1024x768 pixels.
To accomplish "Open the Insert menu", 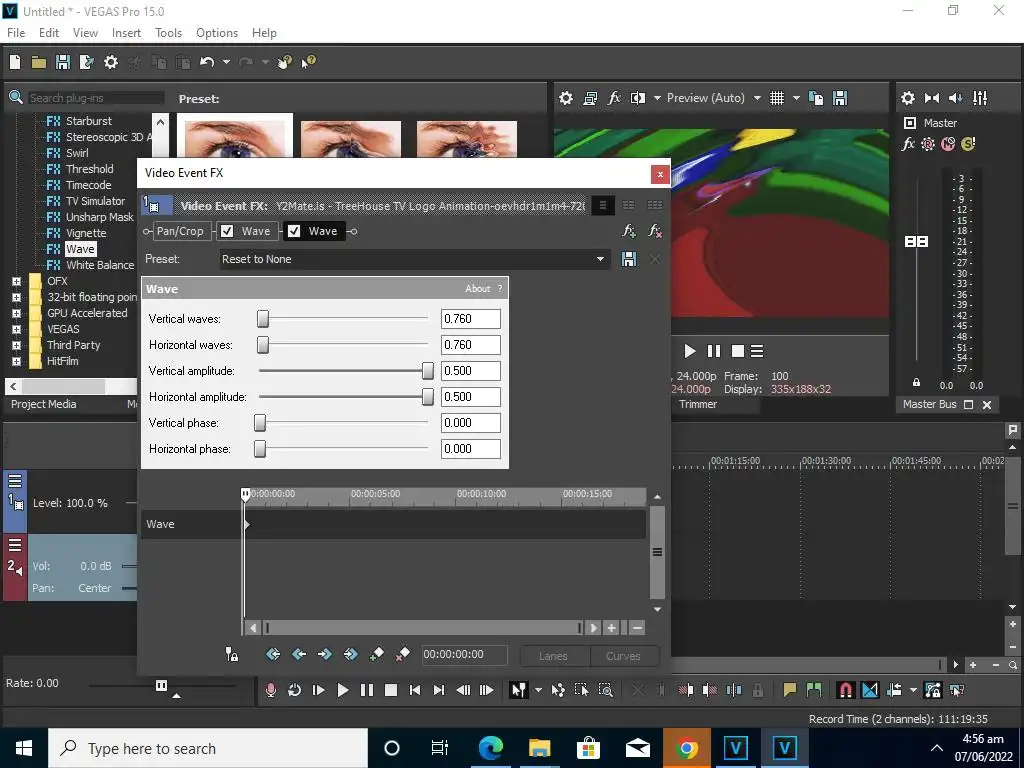I will click(x=126, y=33).
